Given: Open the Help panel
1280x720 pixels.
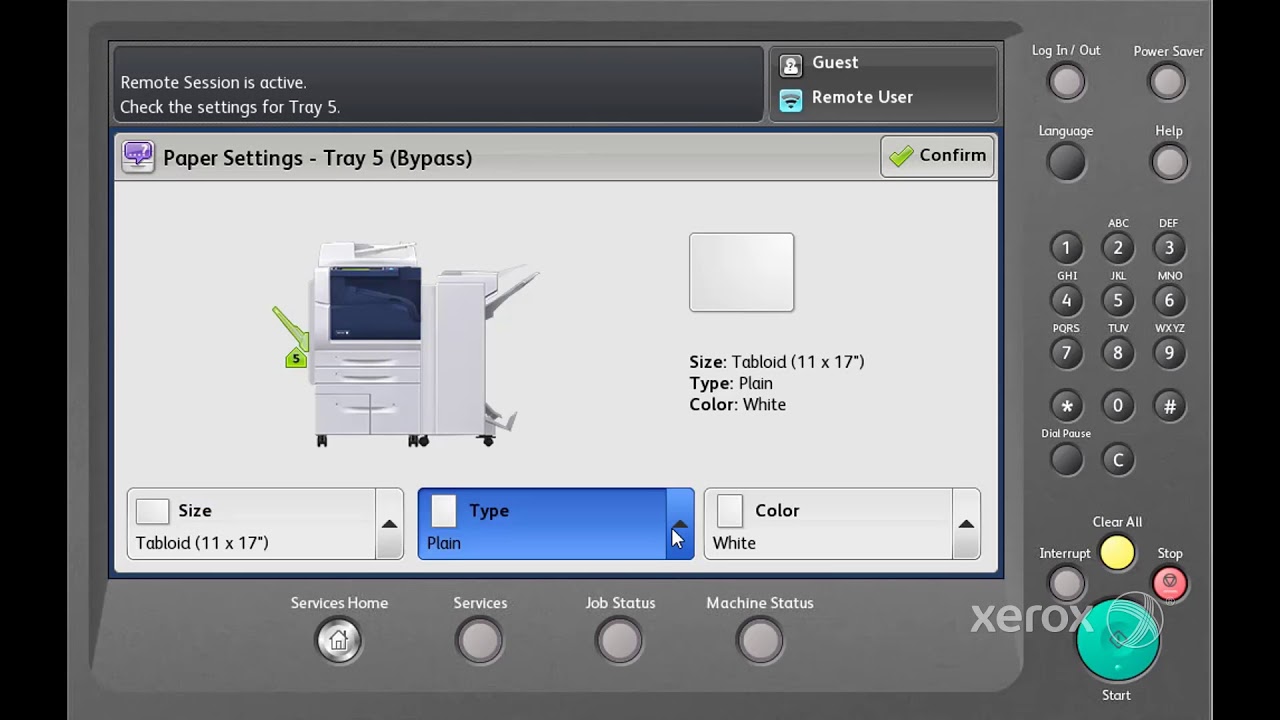Looking at the screenshot, I should click(x=1170, y=160).
